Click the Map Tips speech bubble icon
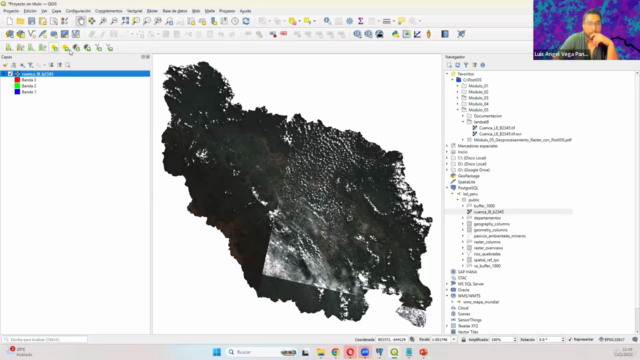 402,21
